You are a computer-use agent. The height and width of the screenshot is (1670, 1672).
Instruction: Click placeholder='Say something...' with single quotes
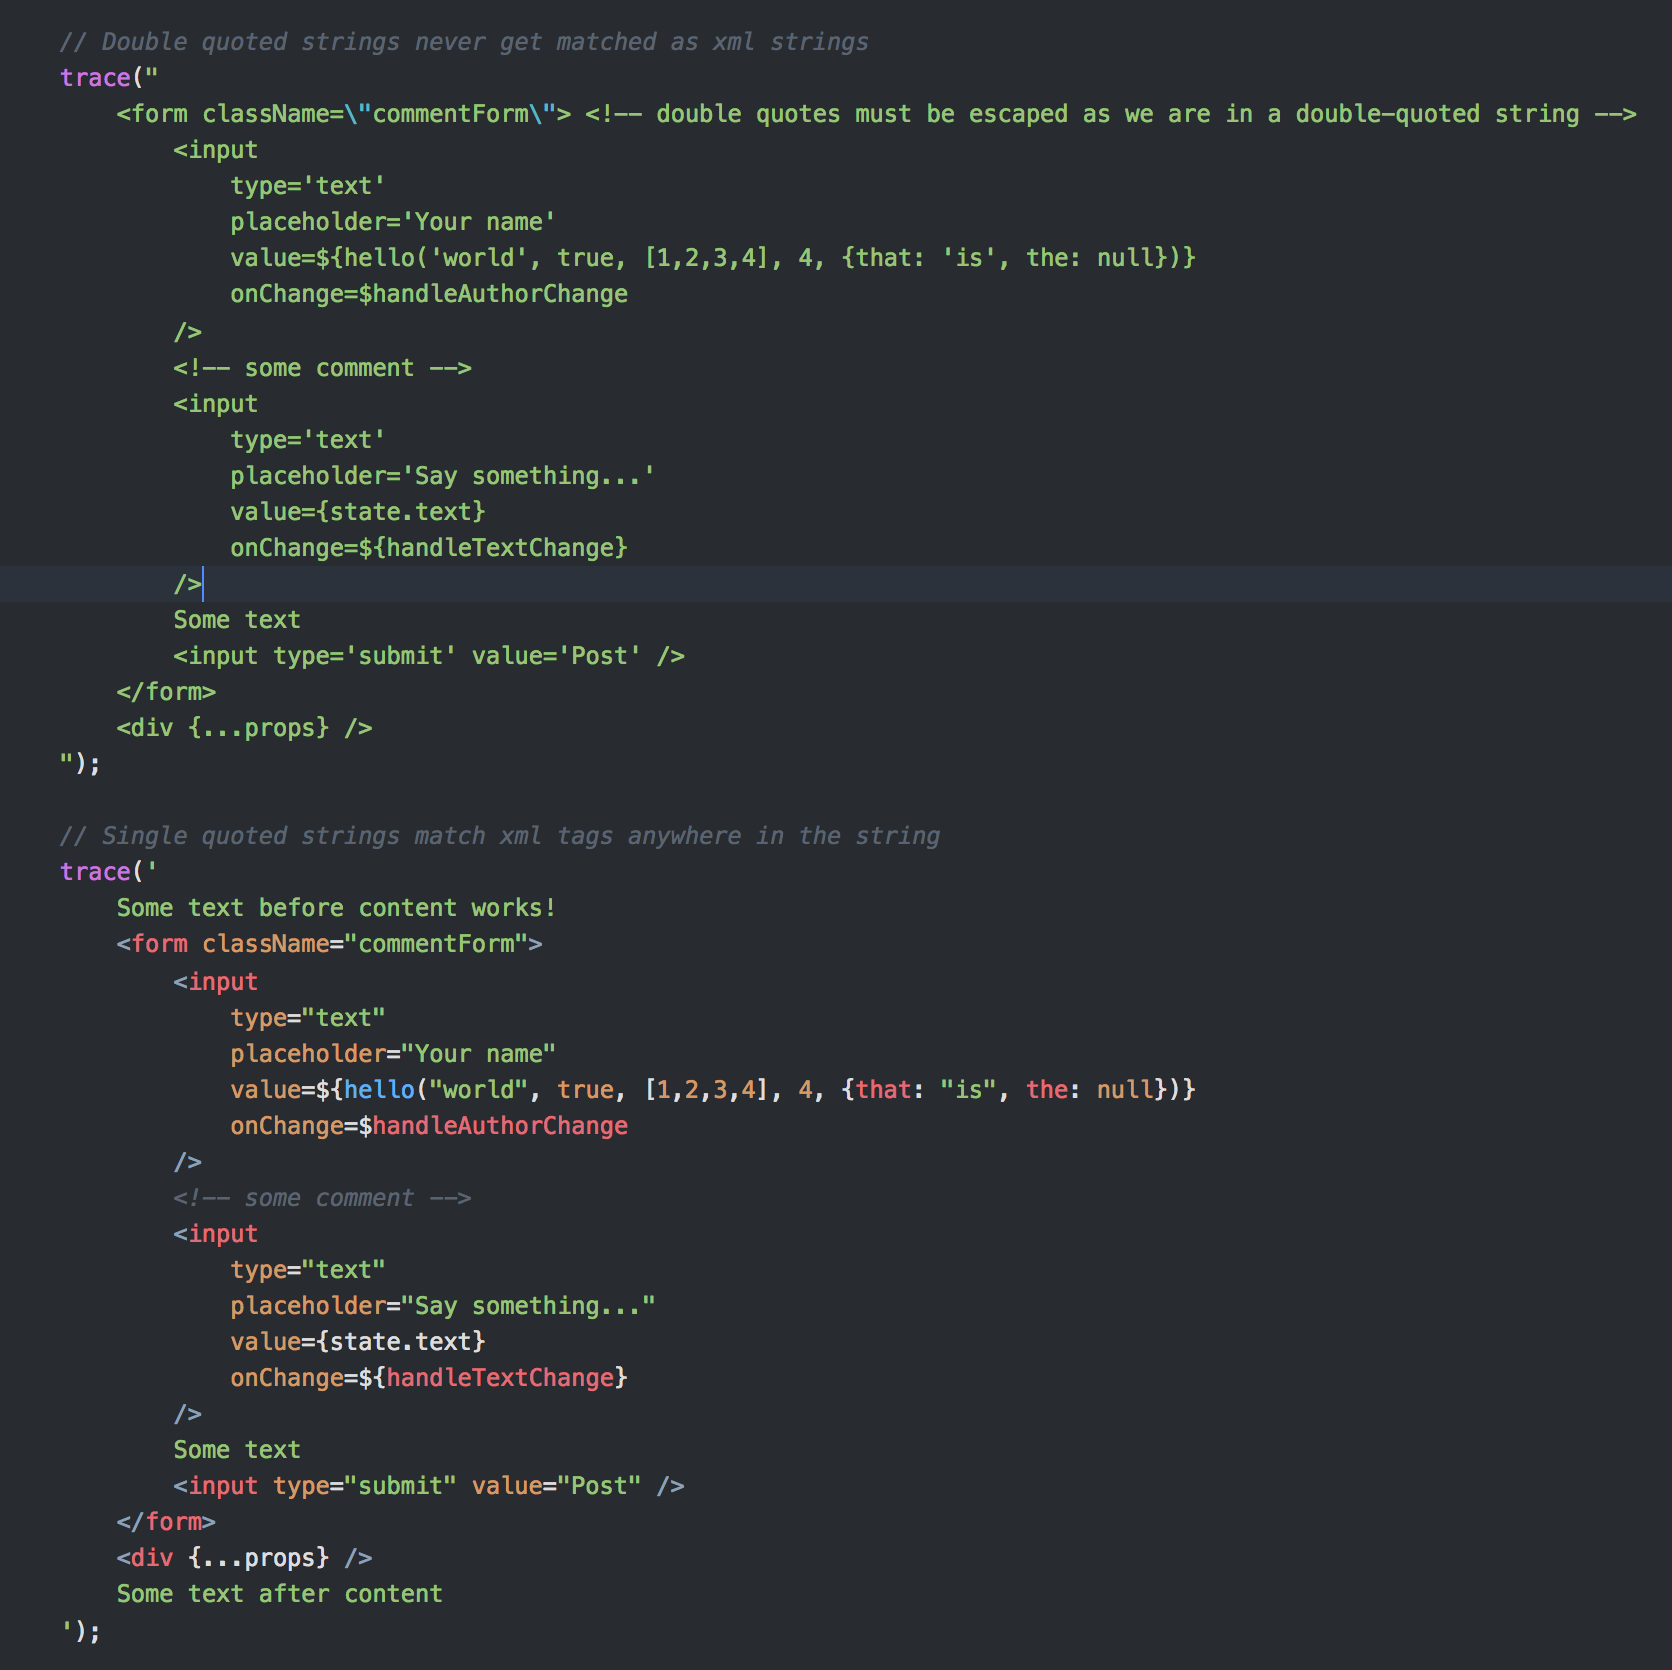click(442, 476)
